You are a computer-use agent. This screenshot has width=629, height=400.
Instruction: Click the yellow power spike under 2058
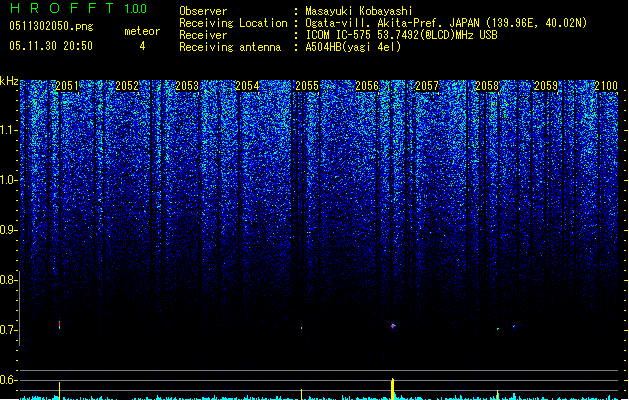(x=497, y=395)
